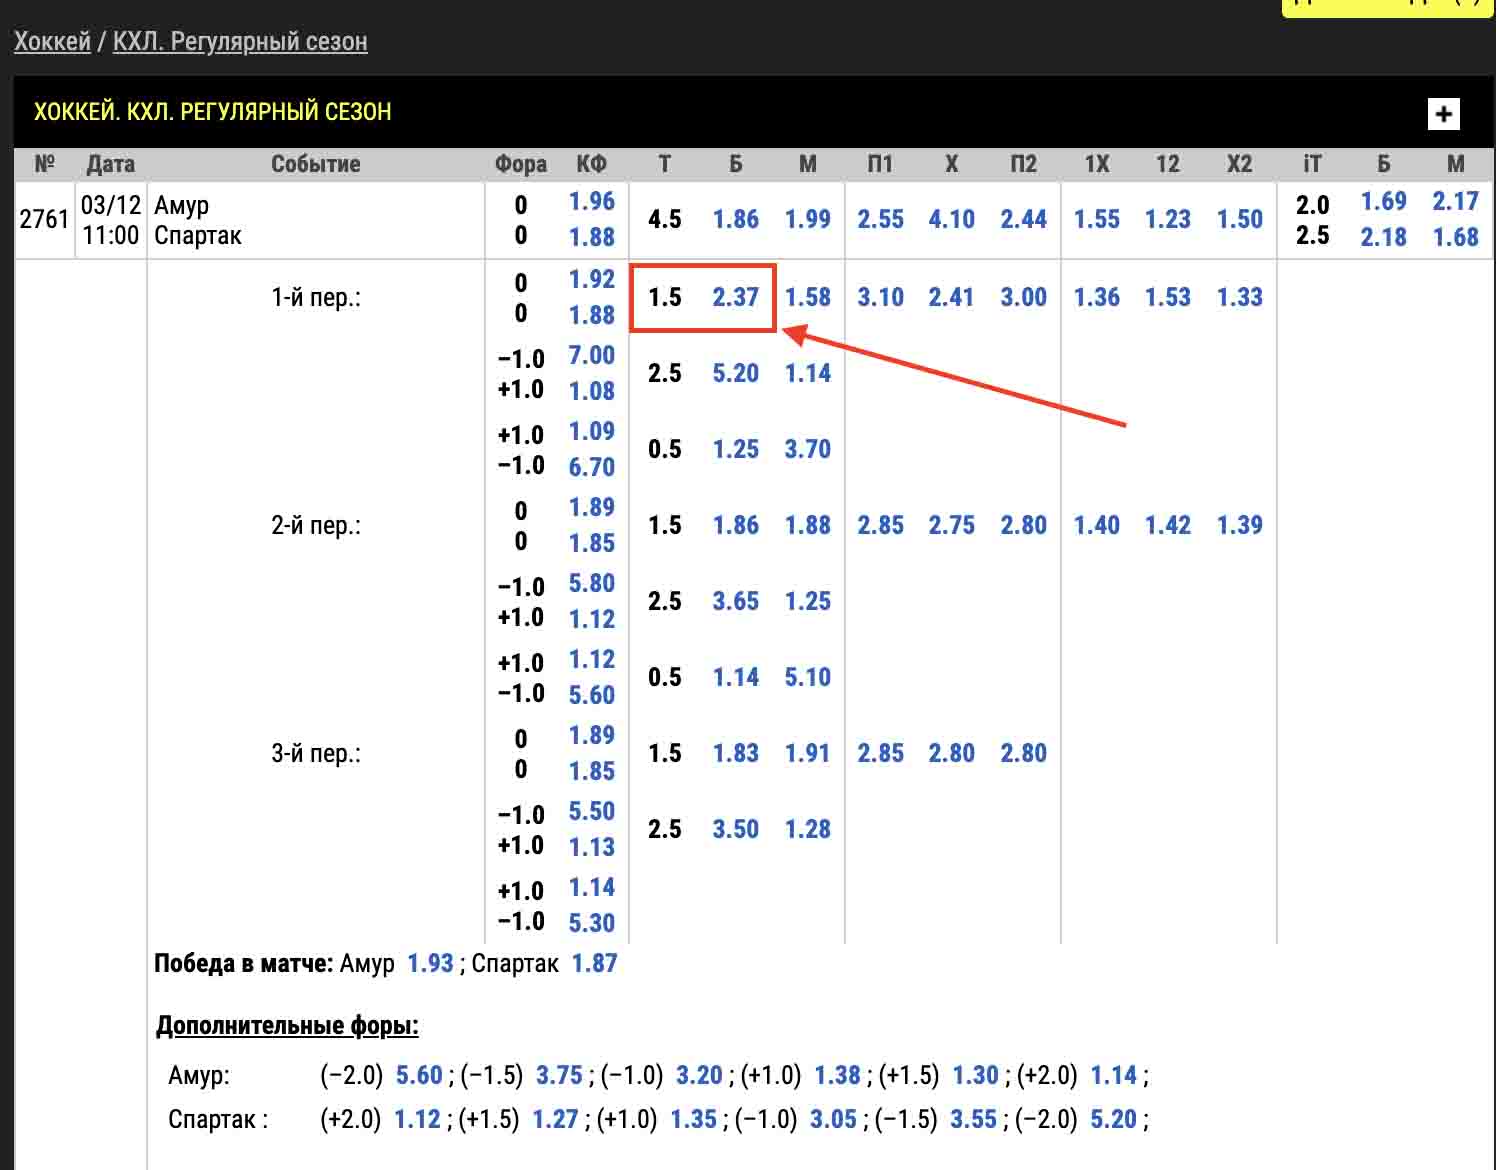
Task: Pick Спартак (+1.5) handicap odds 1.27
Action: [555, 1119]
